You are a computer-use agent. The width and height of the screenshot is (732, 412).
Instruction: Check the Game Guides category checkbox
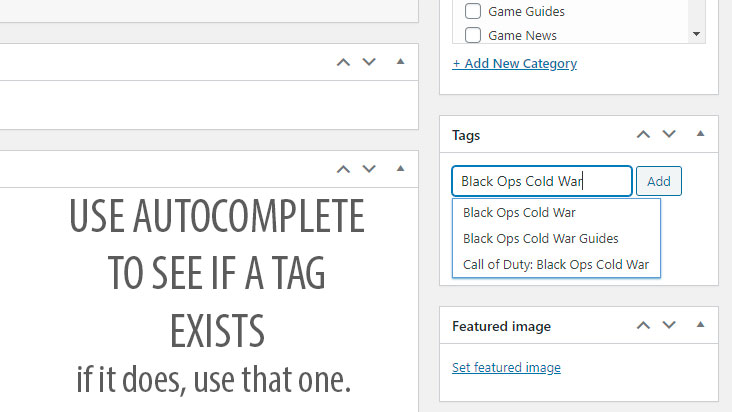pyautogui.click(x=473, y=12)
